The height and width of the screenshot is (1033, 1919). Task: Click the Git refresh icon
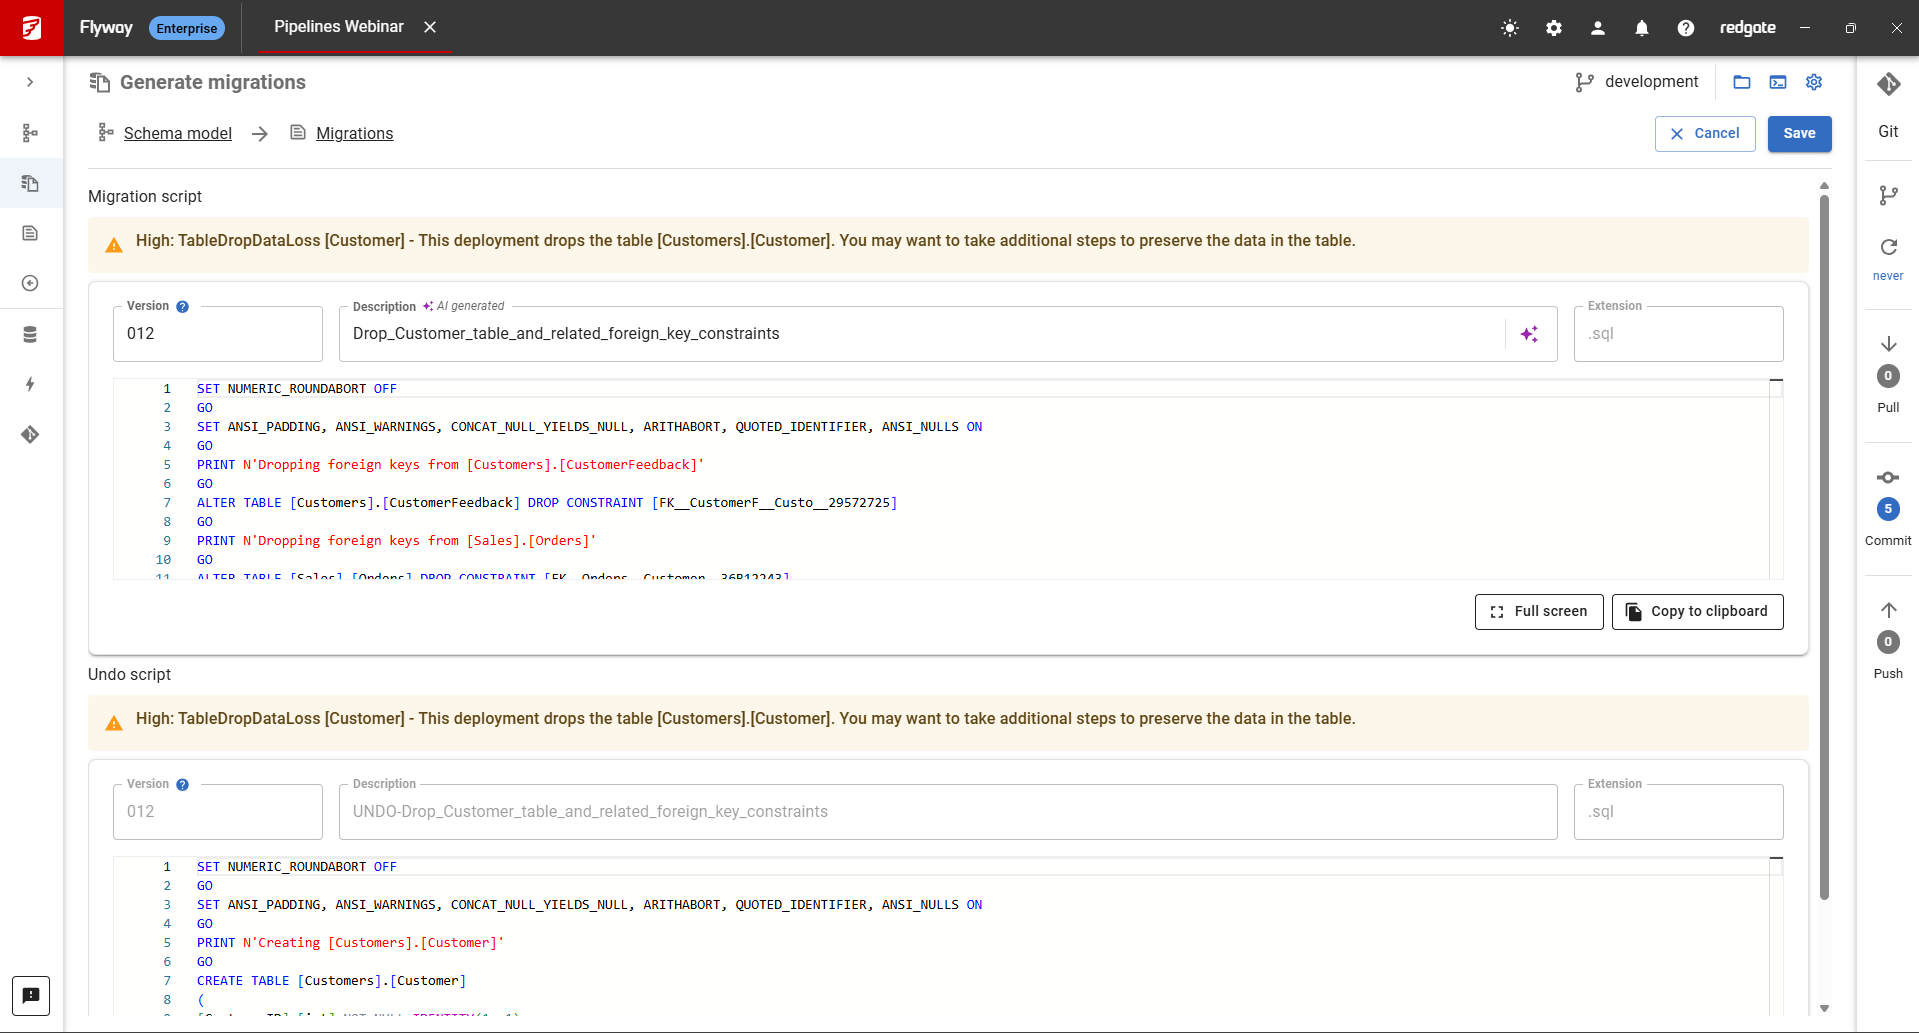pyautogui.click(x=1888, y=247)
